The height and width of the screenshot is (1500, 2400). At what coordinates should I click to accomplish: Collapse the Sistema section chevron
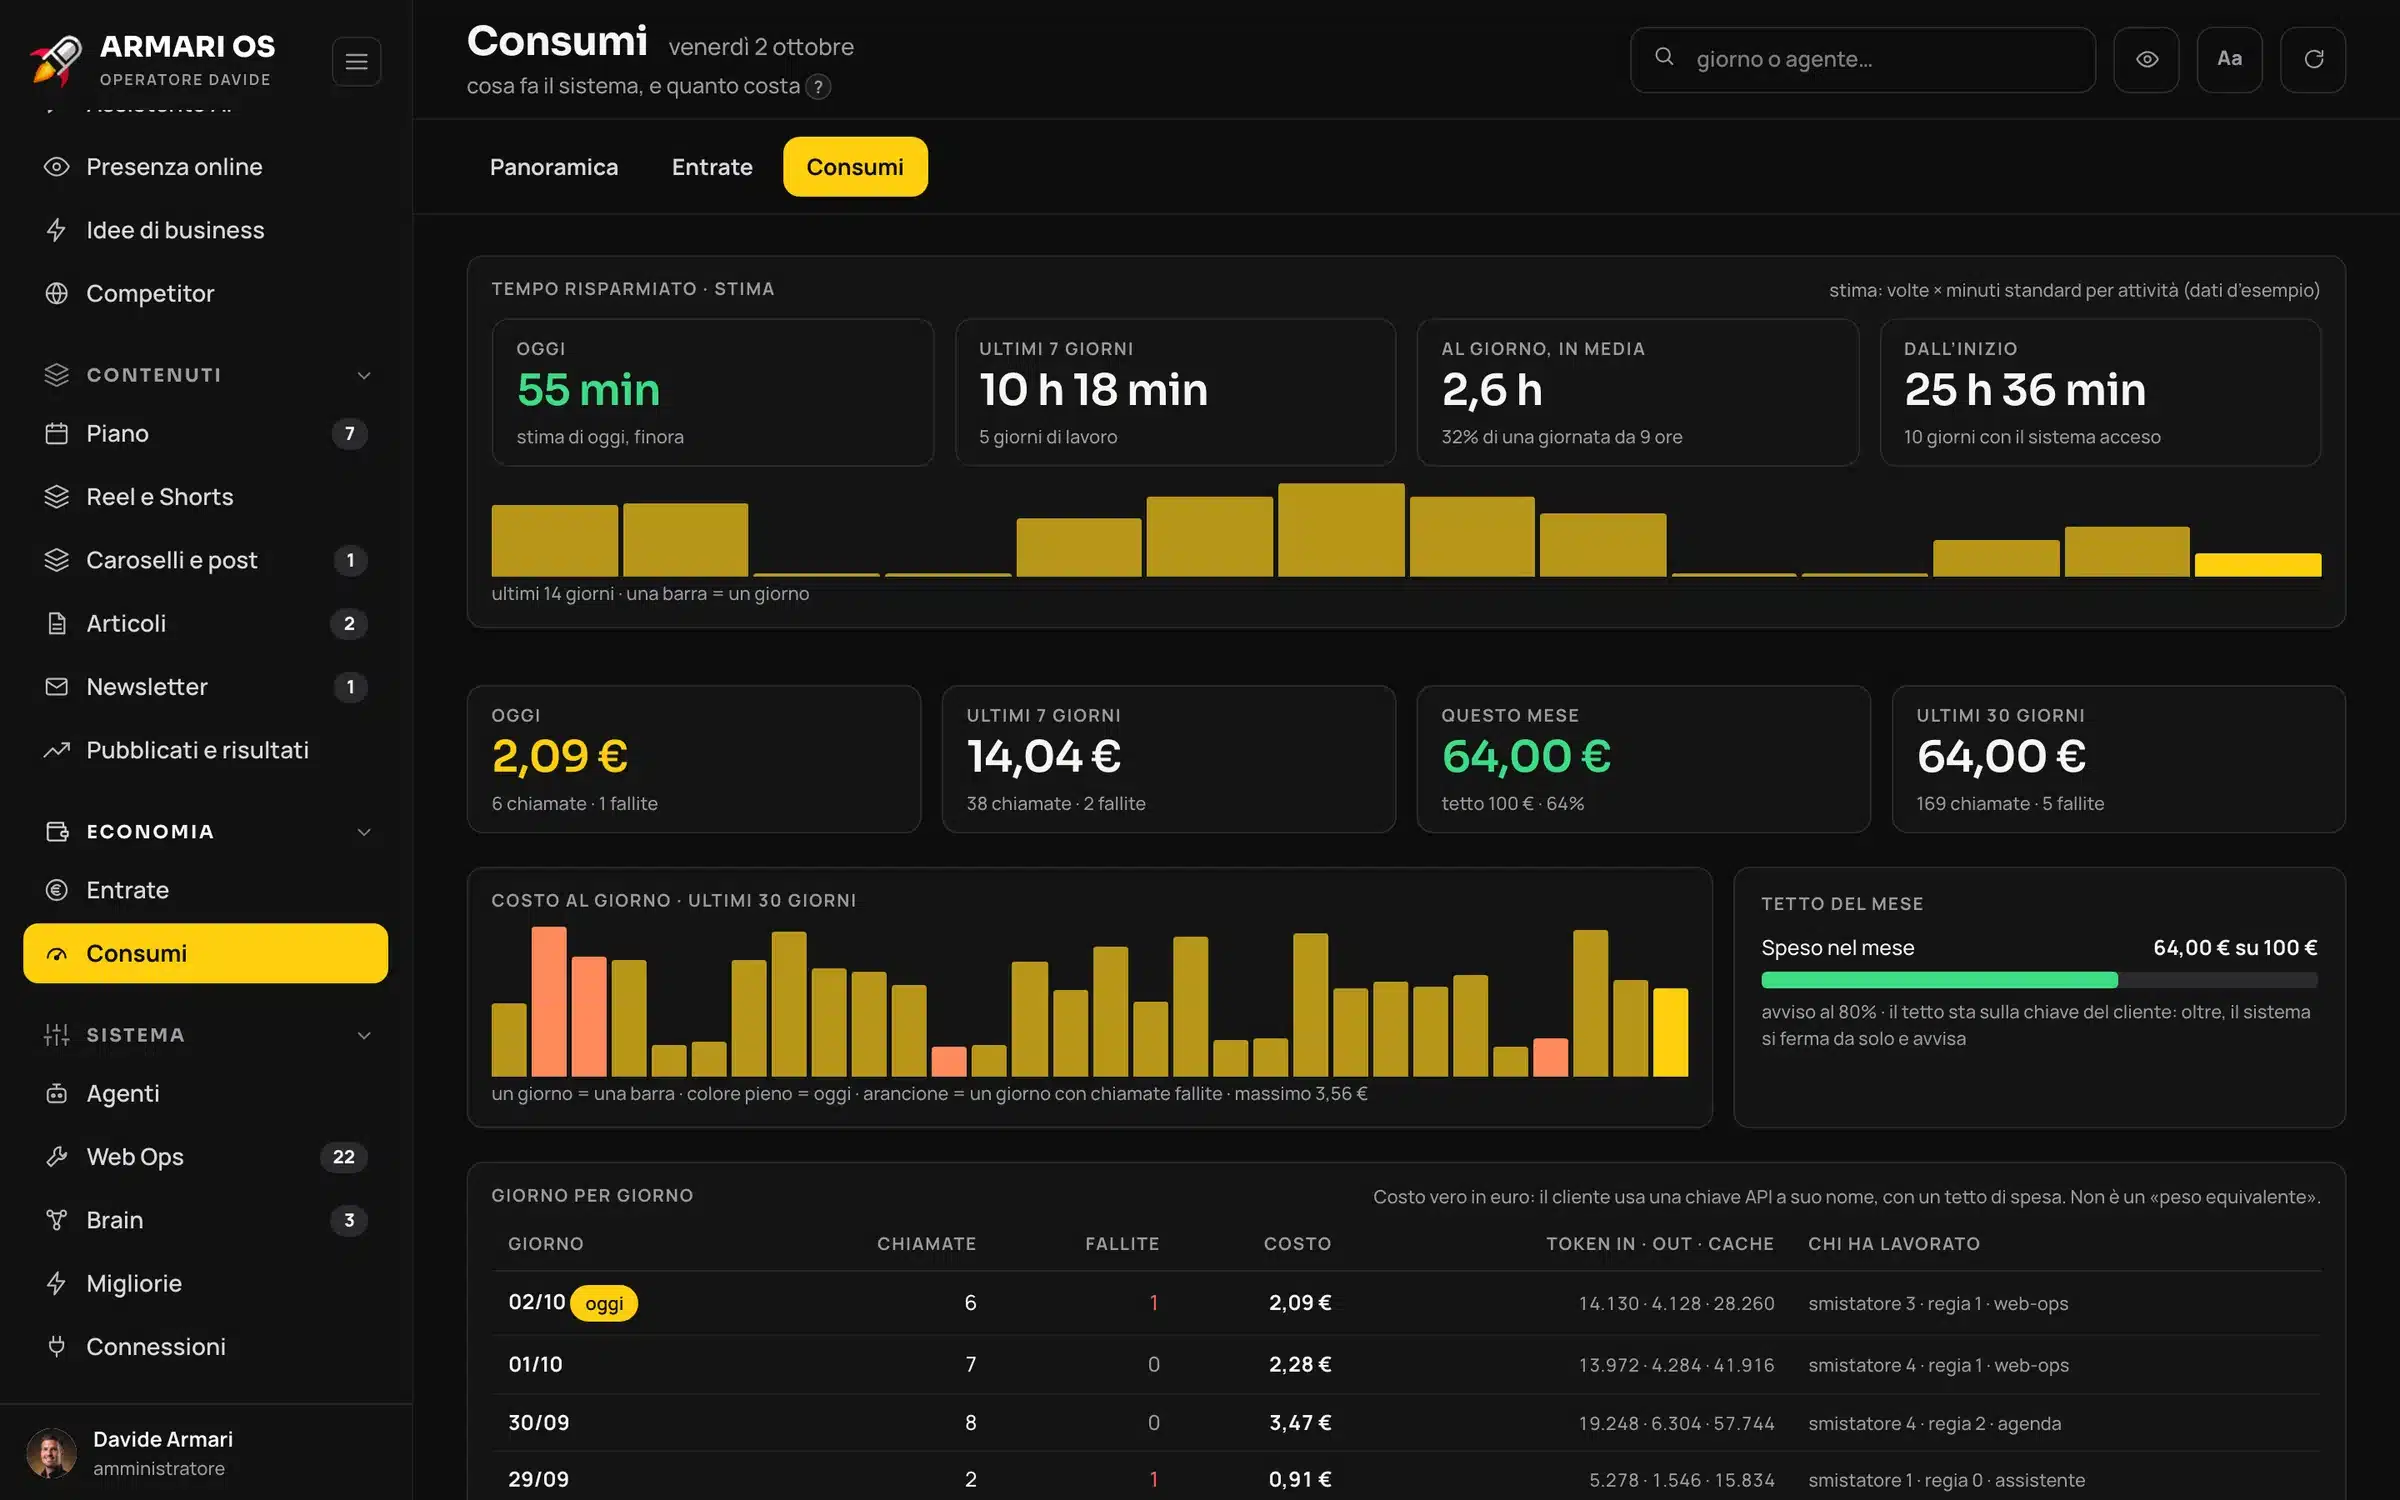click(364, 1035)
